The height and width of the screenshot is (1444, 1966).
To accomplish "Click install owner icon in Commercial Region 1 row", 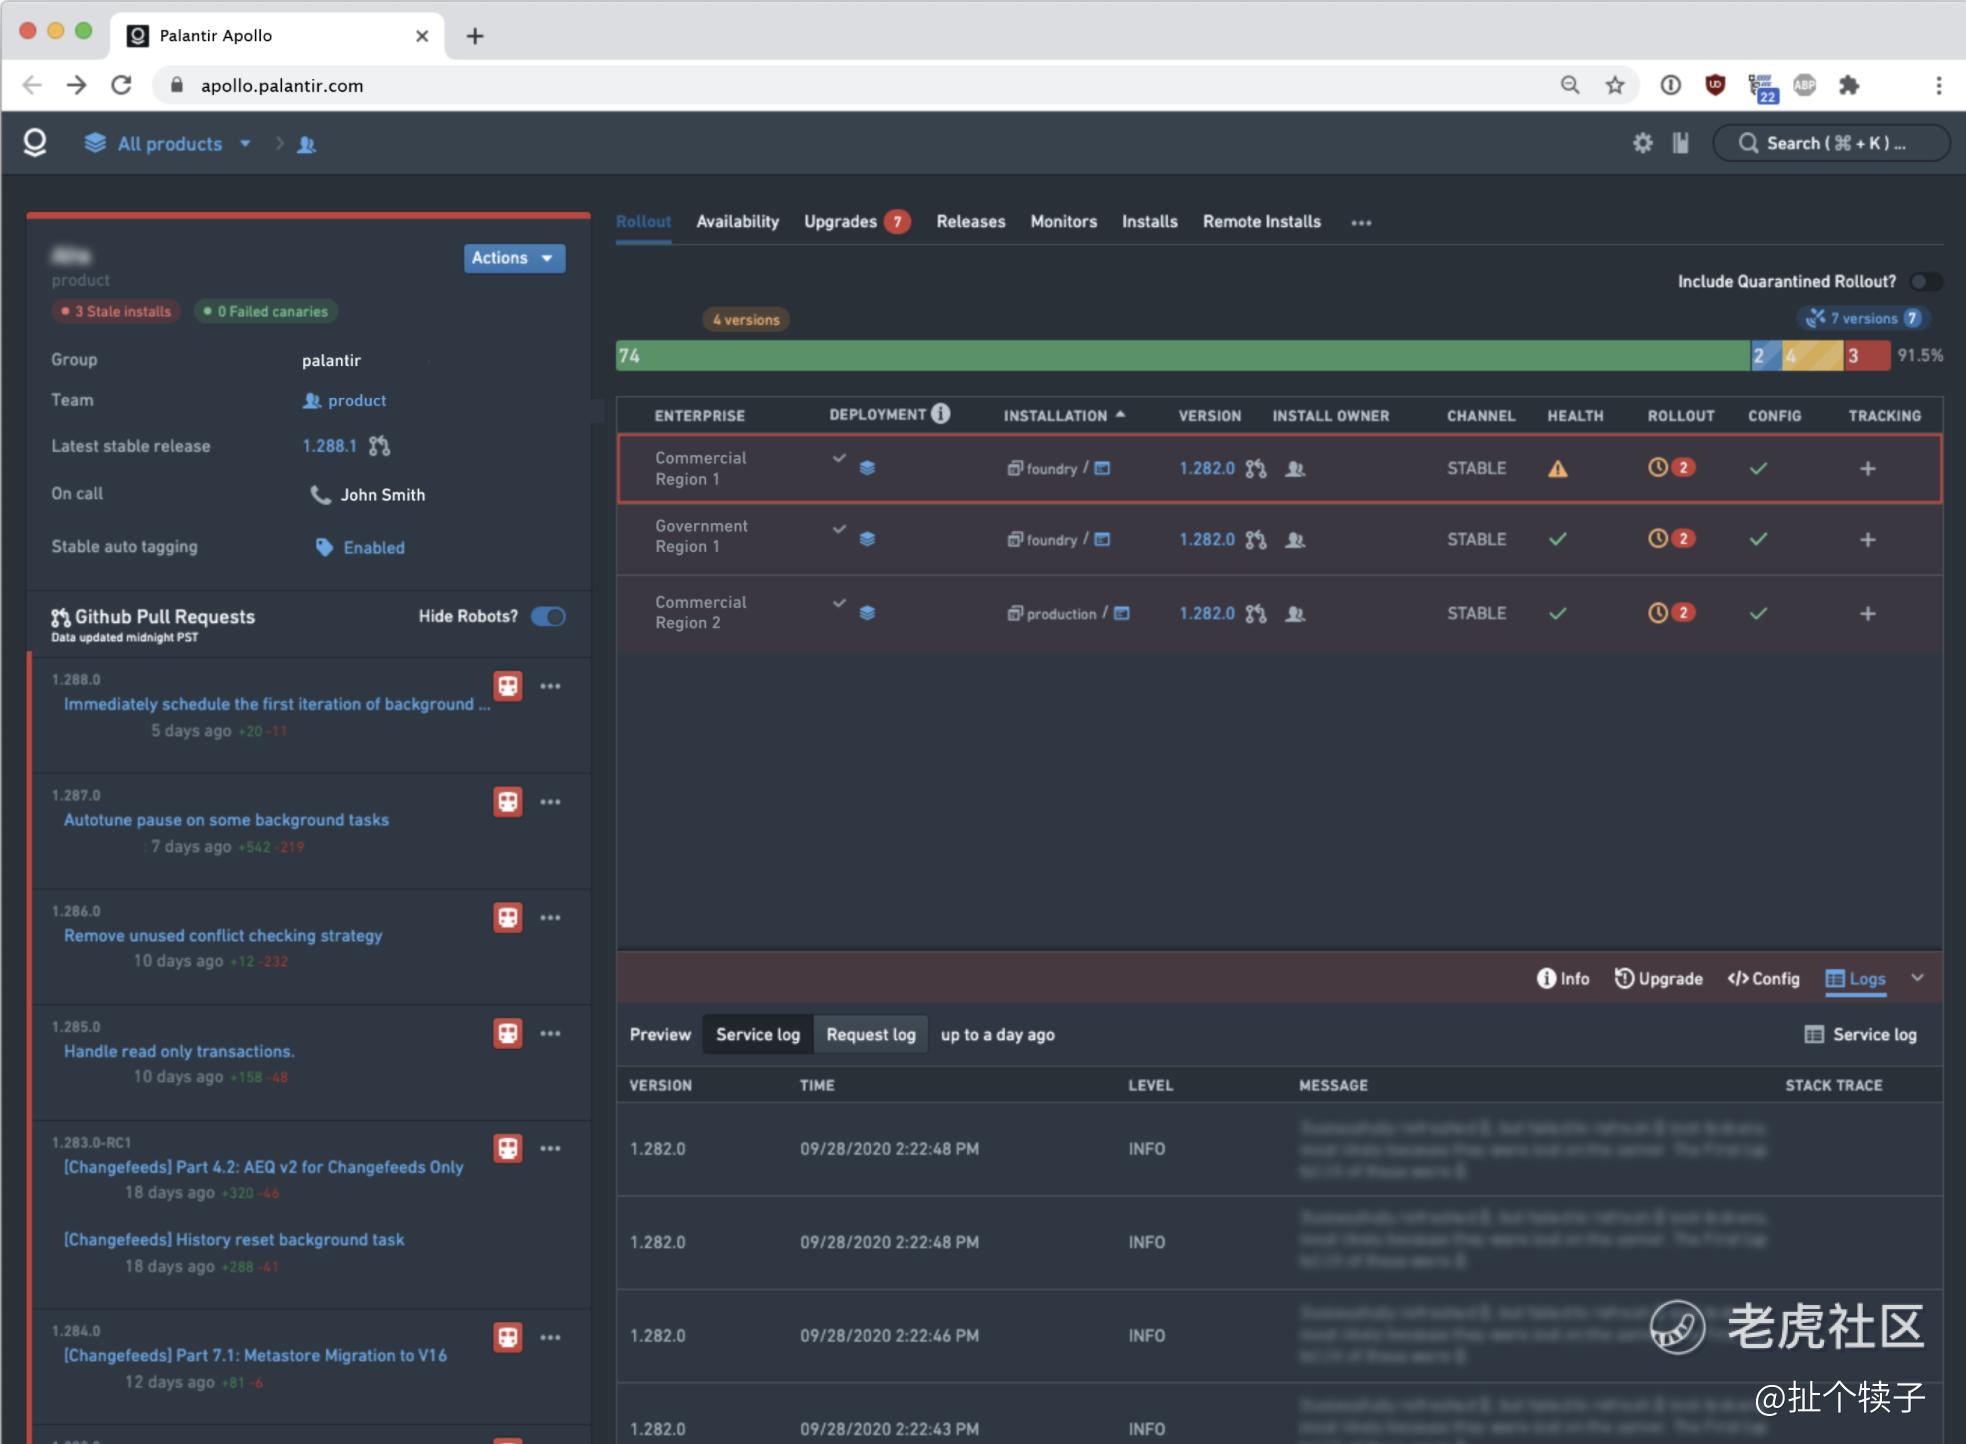I will click(1295, 468).
